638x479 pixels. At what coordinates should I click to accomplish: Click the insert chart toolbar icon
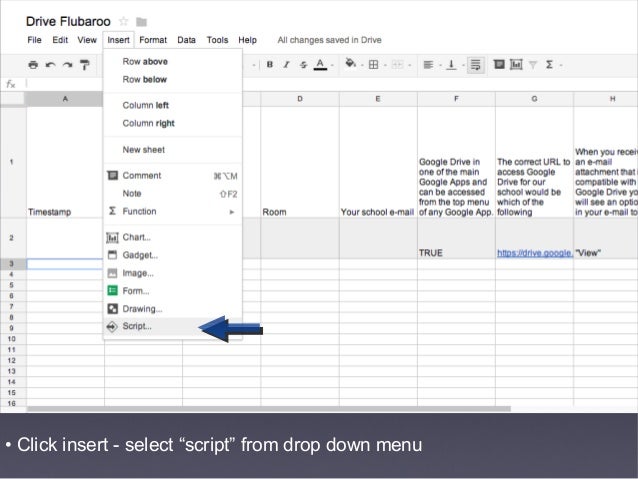point(516,64)
